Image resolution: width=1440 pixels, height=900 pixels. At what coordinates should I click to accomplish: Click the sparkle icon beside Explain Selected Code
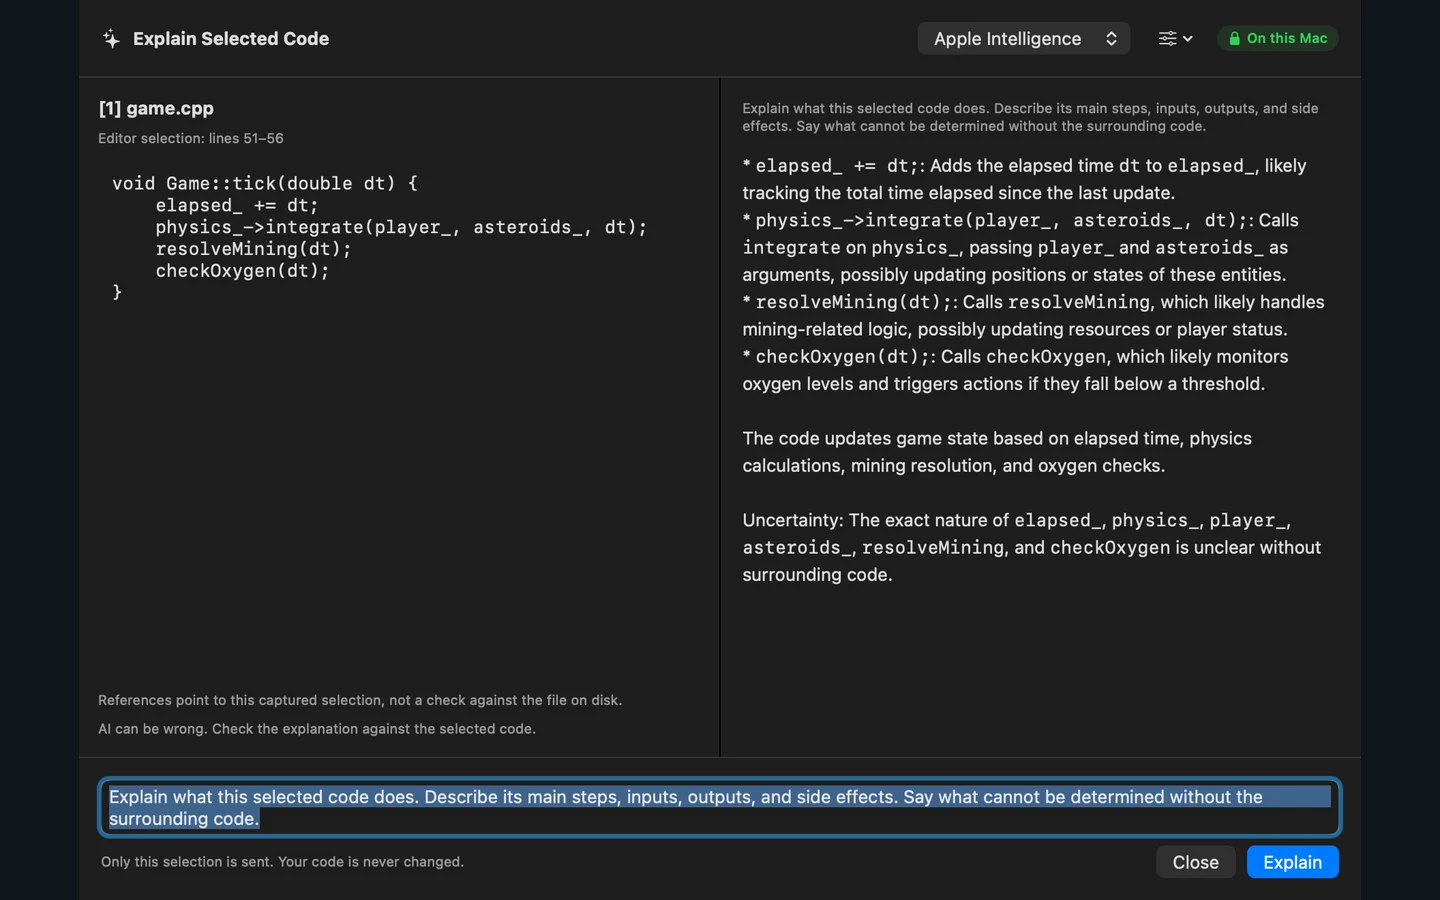point(111,39)
